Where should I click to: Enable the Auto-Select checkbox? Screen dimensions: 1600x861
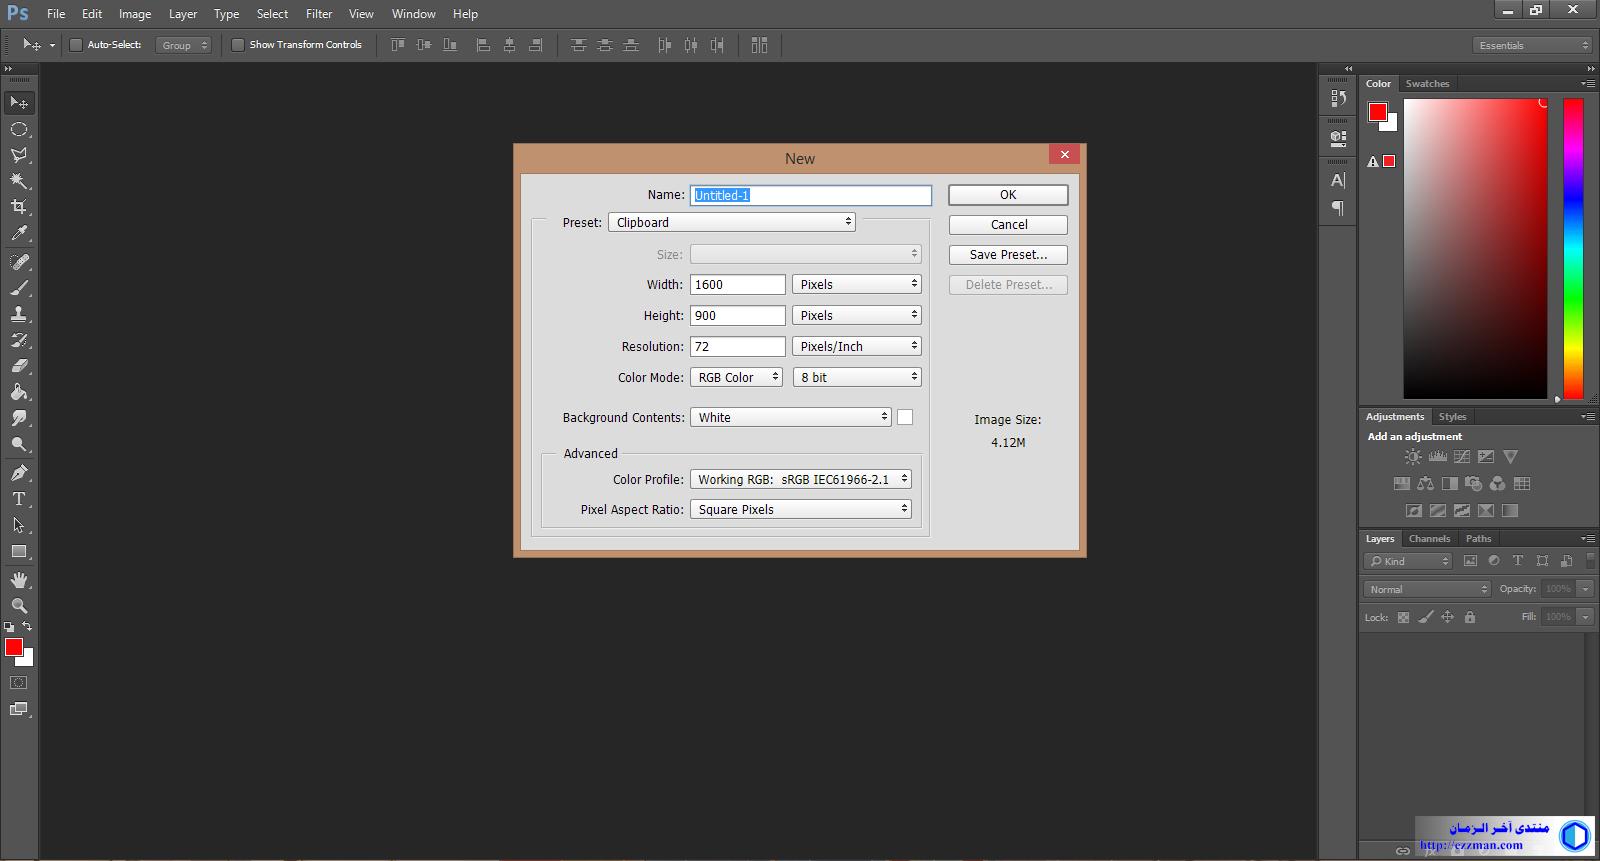pyautogui.click(x=76, y=45)
